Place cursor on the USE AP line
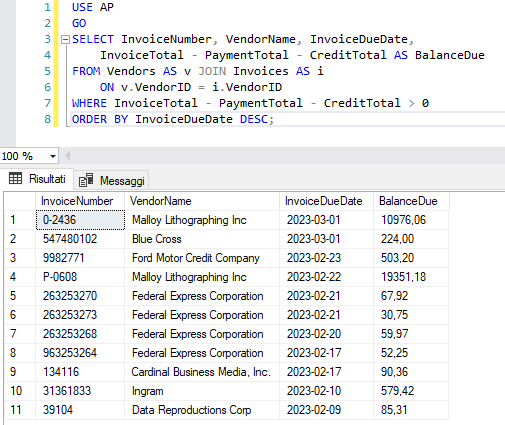 [x=93, y=7]
